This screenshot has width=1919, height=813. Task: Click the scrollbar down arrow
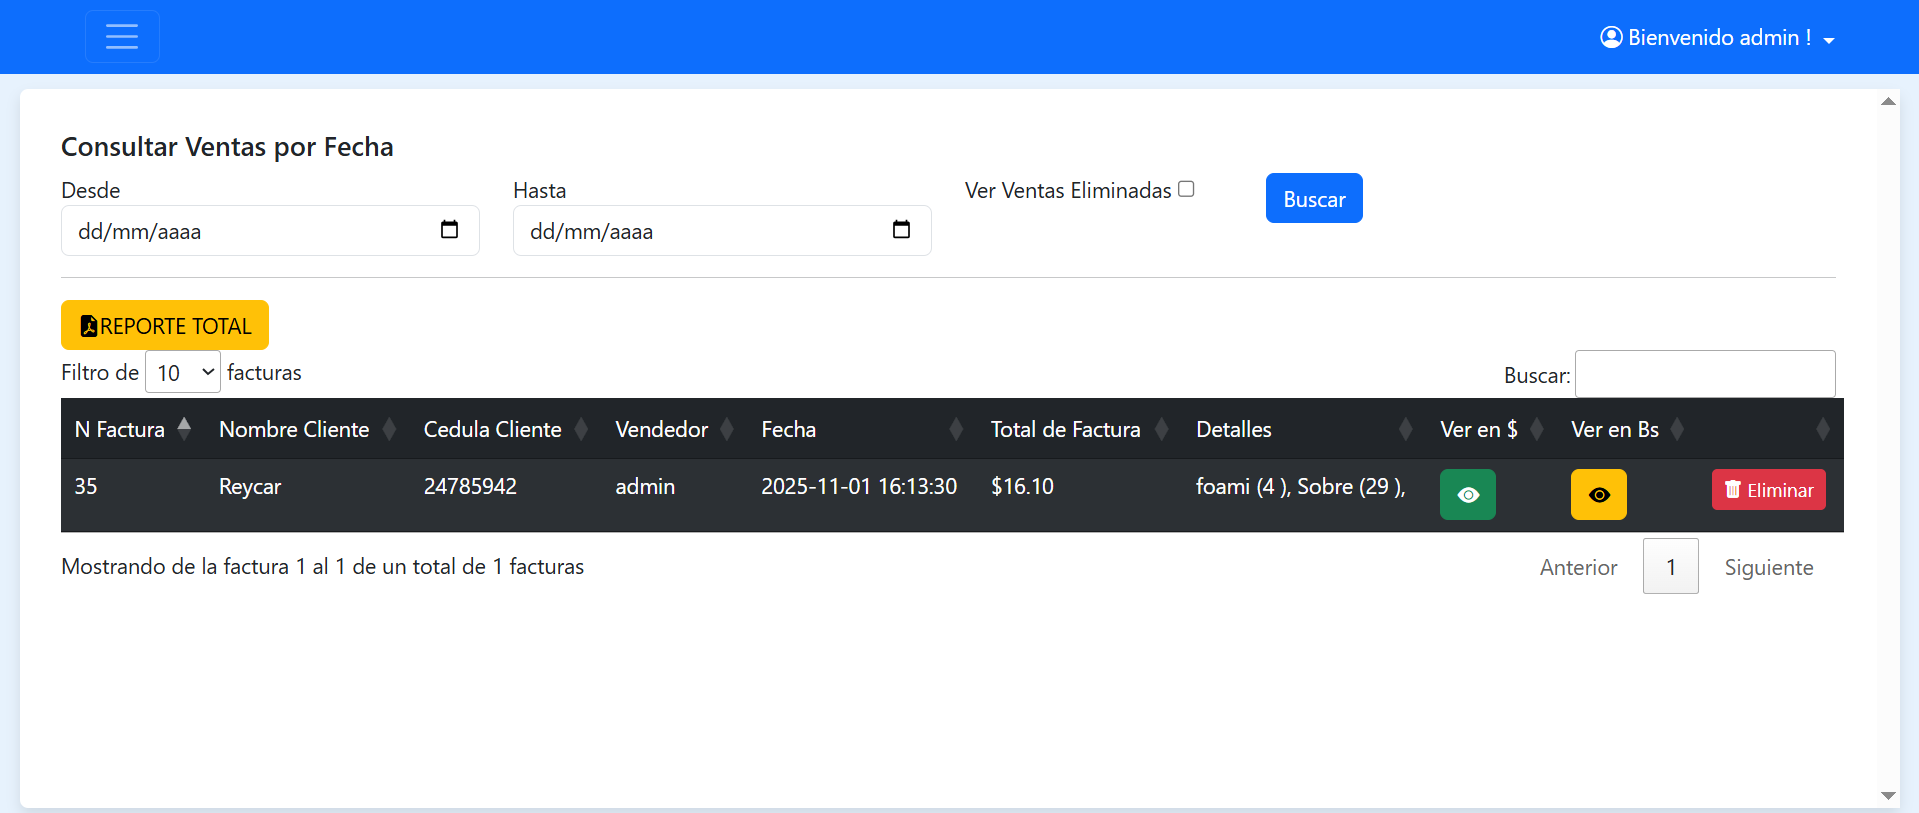pyautogui.click(x=1888, y=796)
